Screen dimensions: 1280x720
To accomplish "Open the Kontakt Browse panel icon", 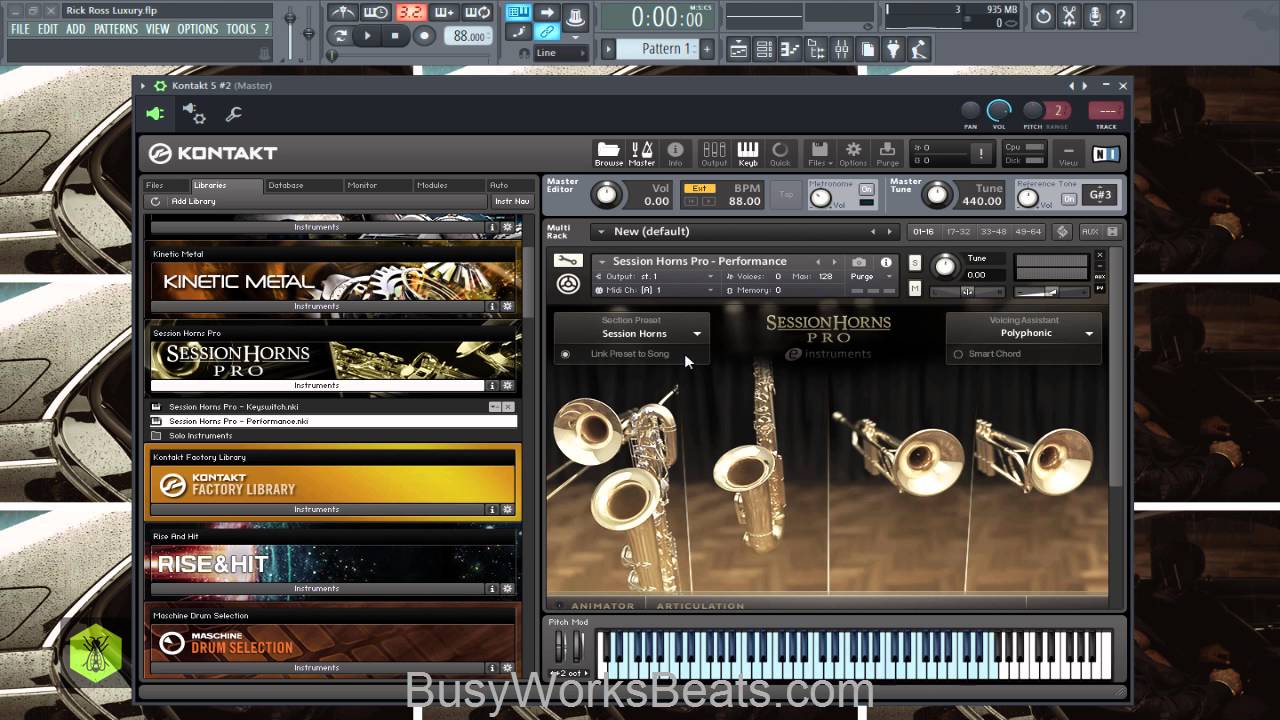I will click(x=608, y=153).
